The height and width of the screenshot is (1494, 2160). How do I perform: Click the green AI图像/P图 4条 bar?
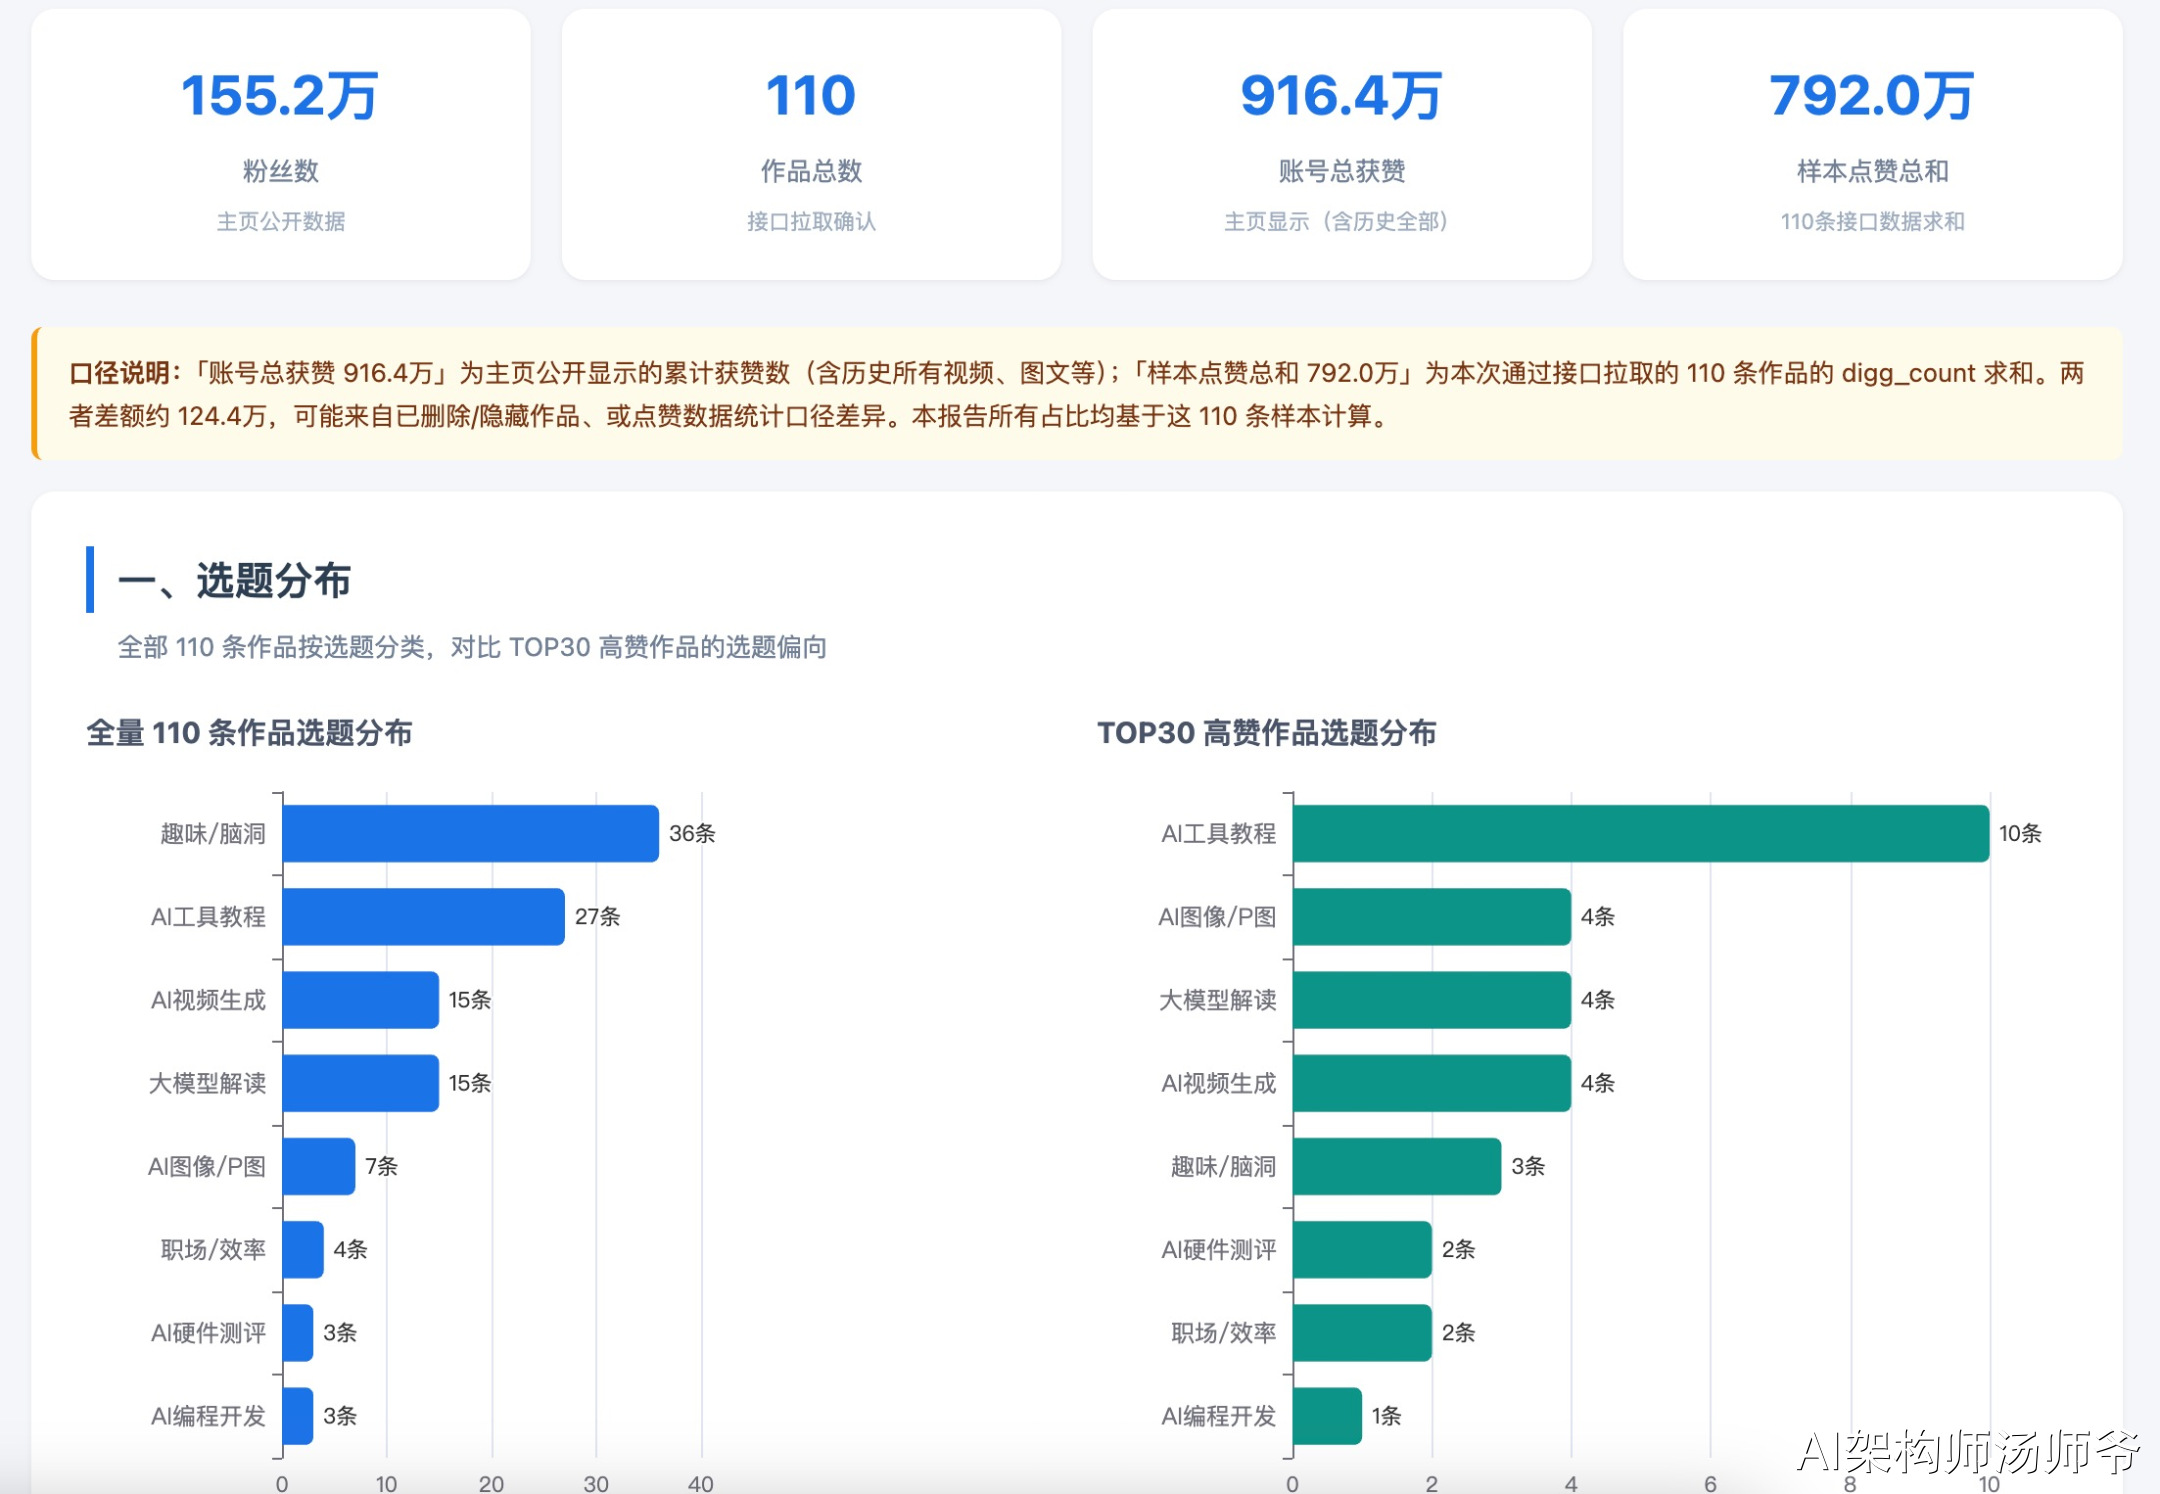click(x=1432, y=916)
